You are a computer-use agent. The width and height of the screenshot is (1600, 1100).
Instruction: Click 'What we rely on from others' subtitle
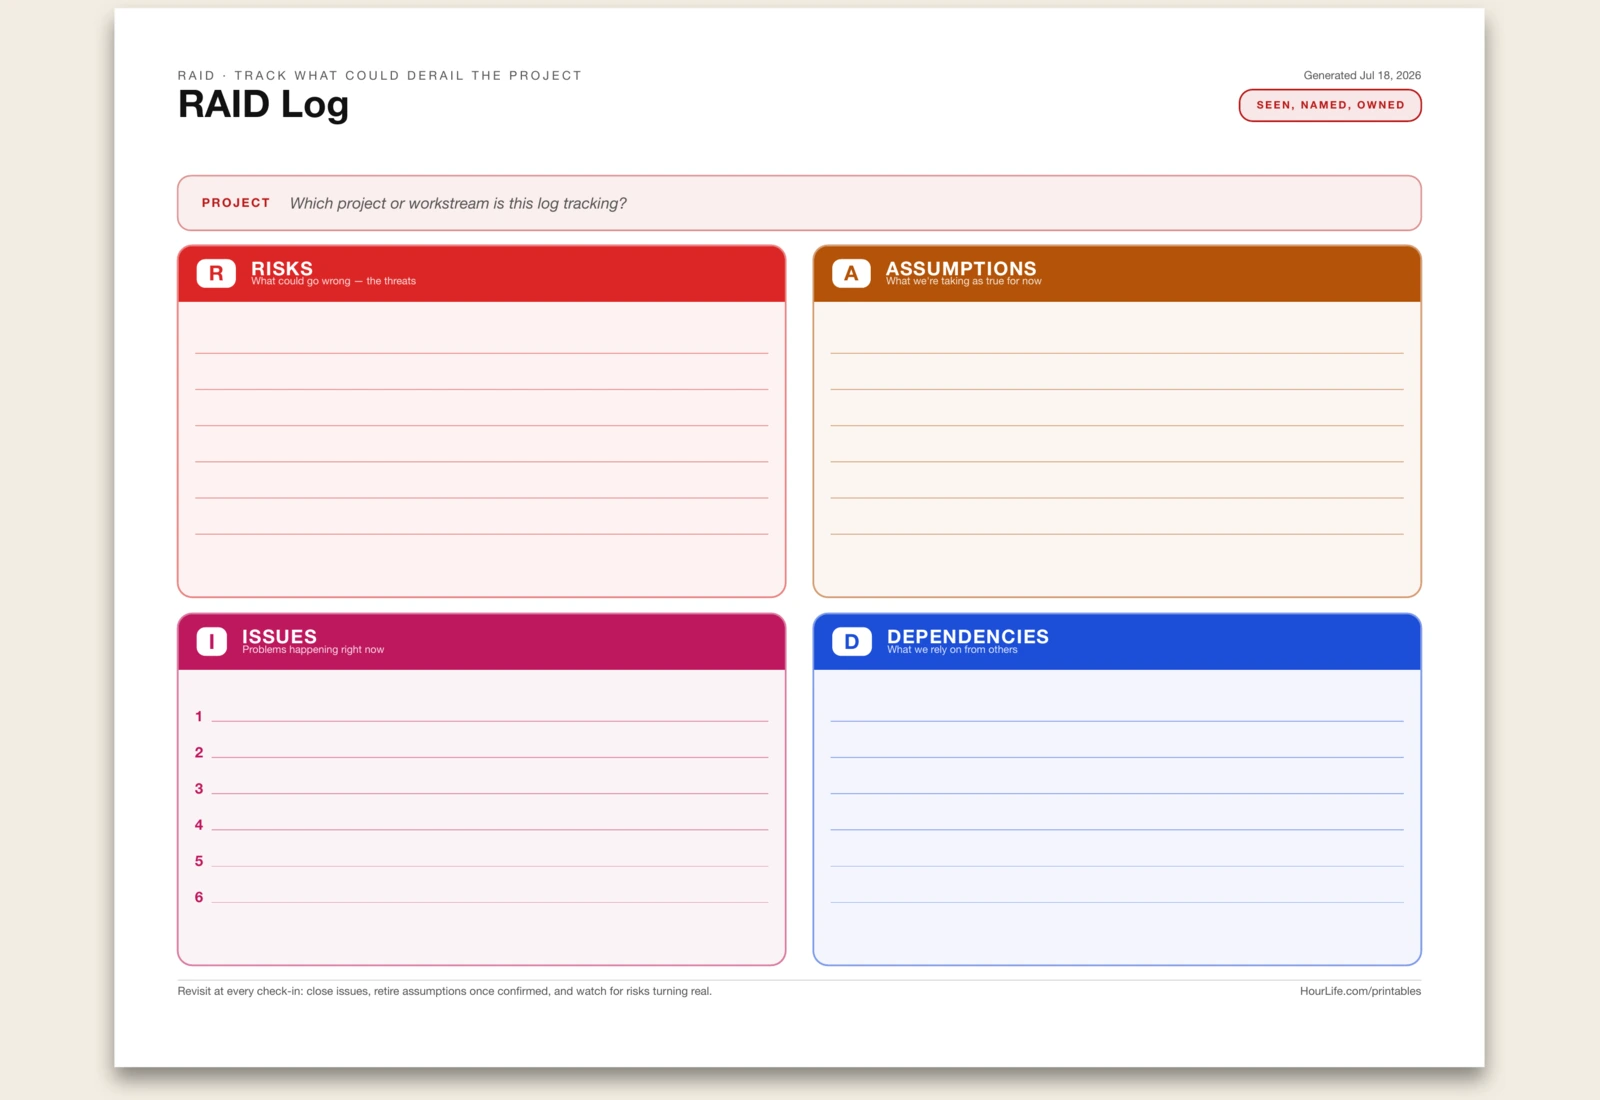pos(952,649)
